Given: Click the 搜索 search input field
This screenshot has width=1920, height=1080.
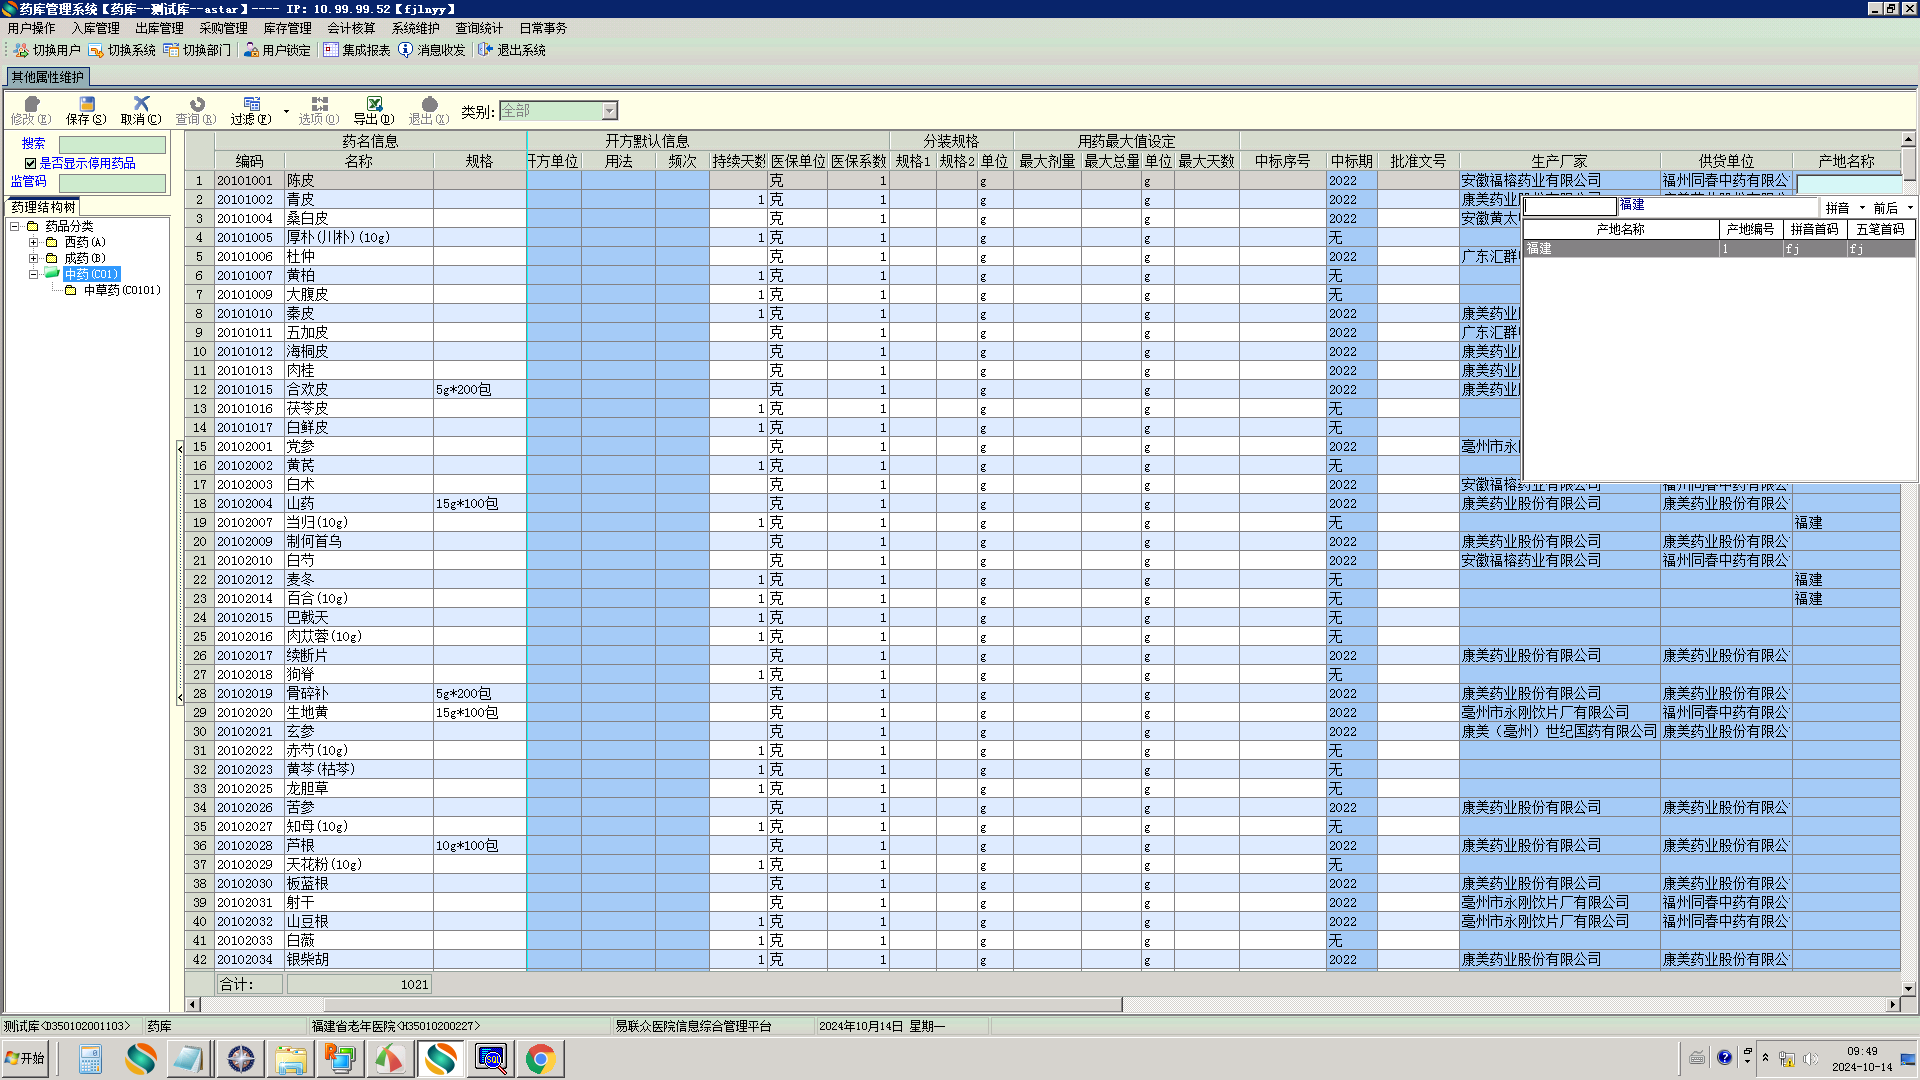Looking at the screenshot, I should pos(112,145).
